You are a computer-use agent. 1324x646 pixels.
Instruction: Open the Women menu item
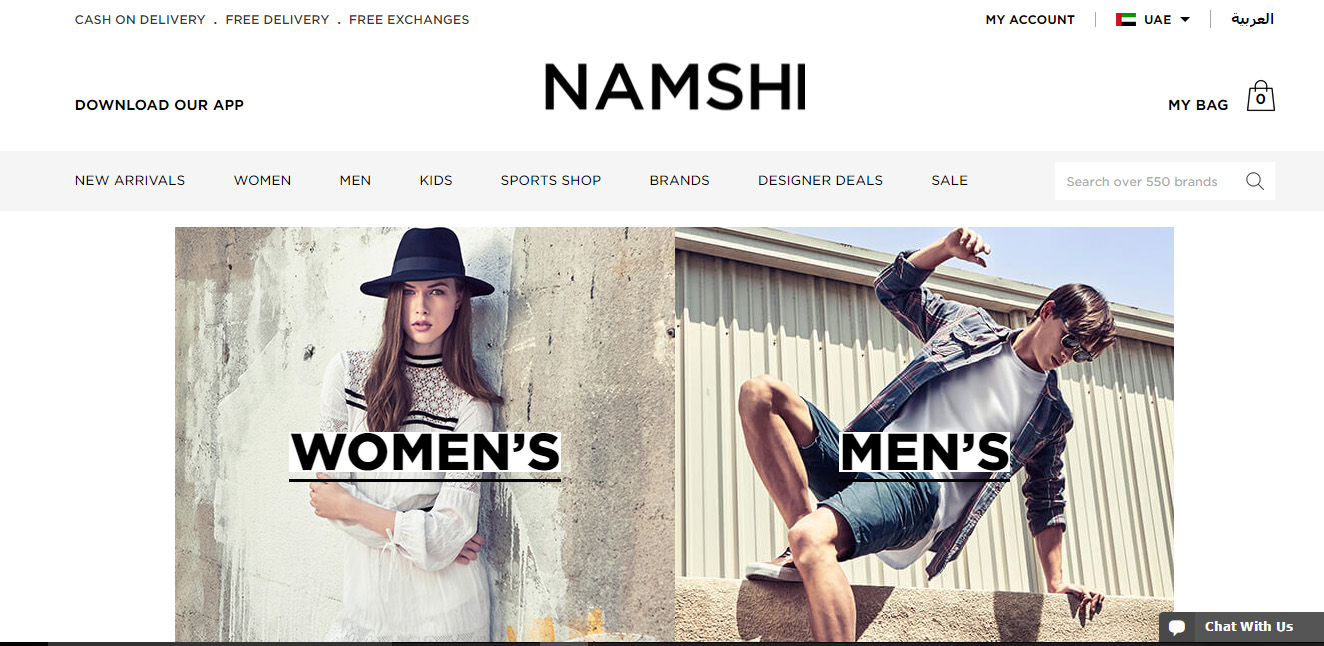(262, 180)
